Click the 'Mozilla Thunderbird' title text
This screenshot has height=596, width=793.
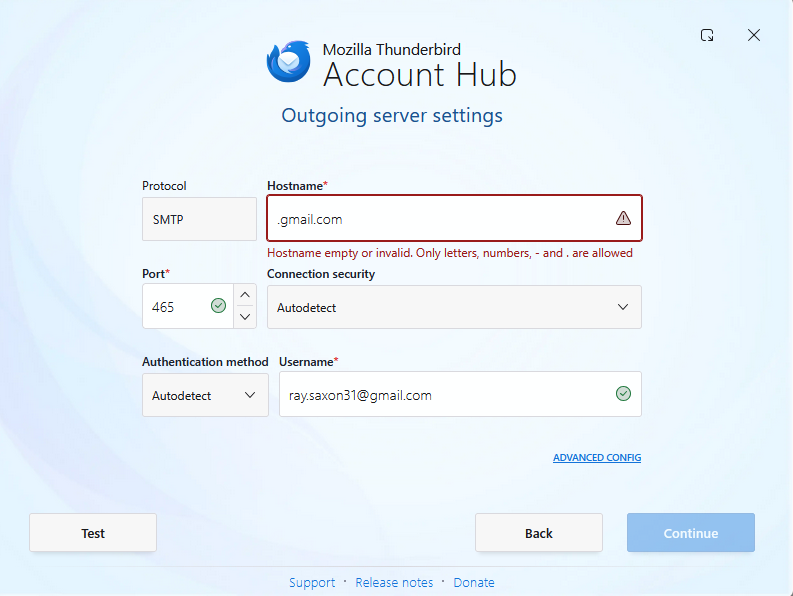click(391, 50)
